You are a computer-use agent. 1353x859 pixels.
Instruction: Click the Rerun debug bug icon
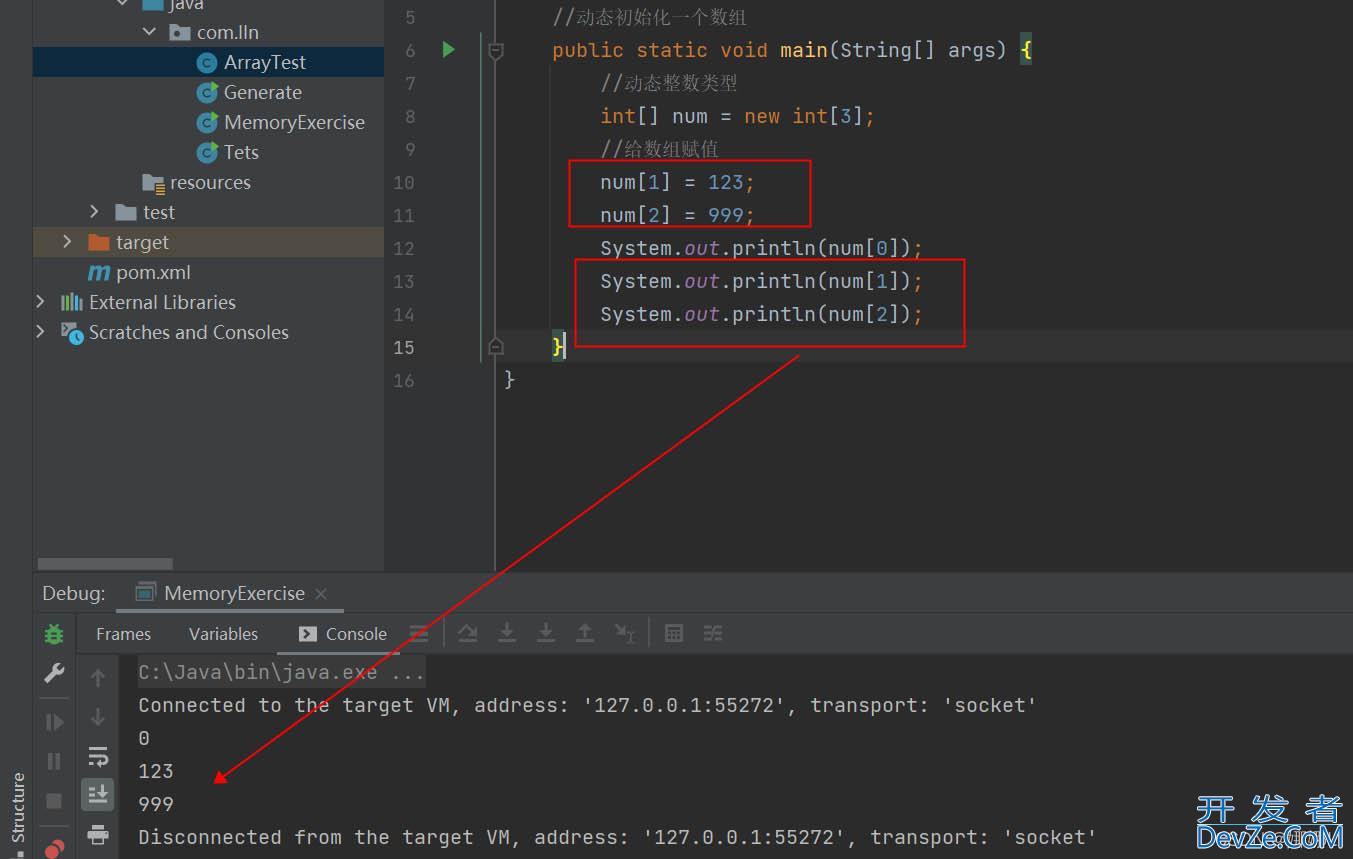coord(54,634)
